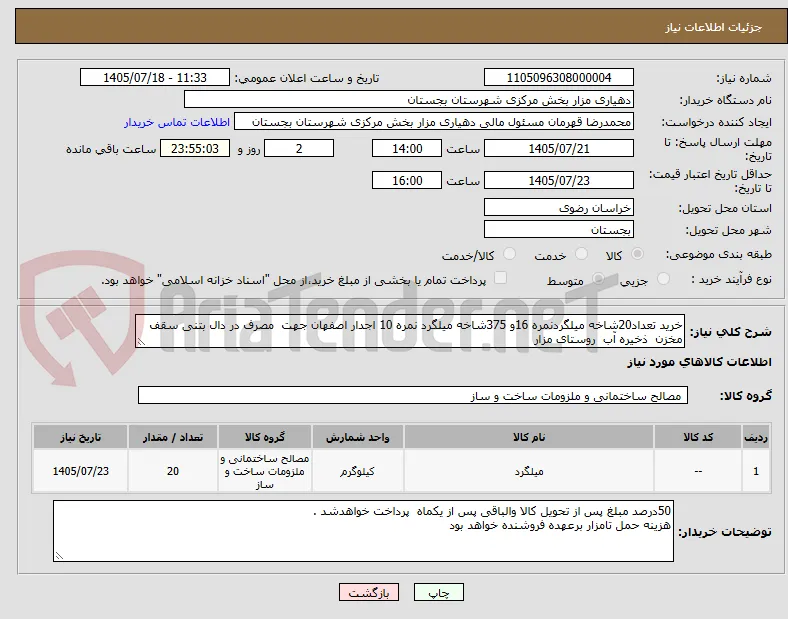Screen dimensions: 788x619
Task: Click the response deadline date 1405/07/21
Action: click(558, 149)
